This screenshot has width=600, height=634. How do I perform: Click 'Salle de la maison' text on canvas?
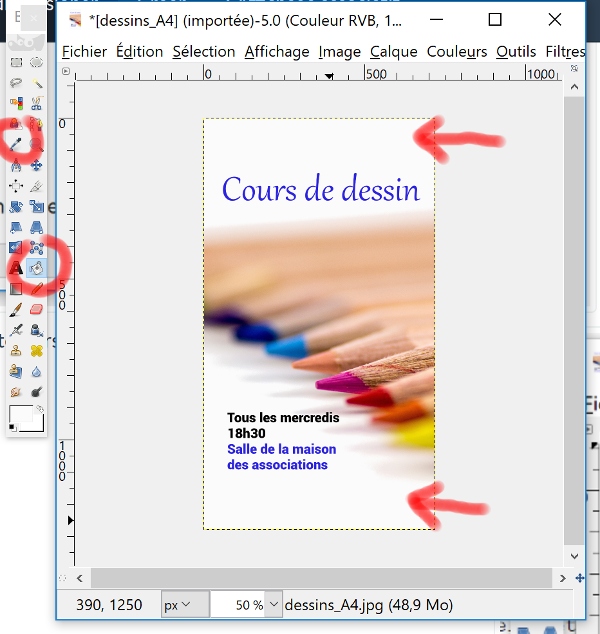click(281, 449)
